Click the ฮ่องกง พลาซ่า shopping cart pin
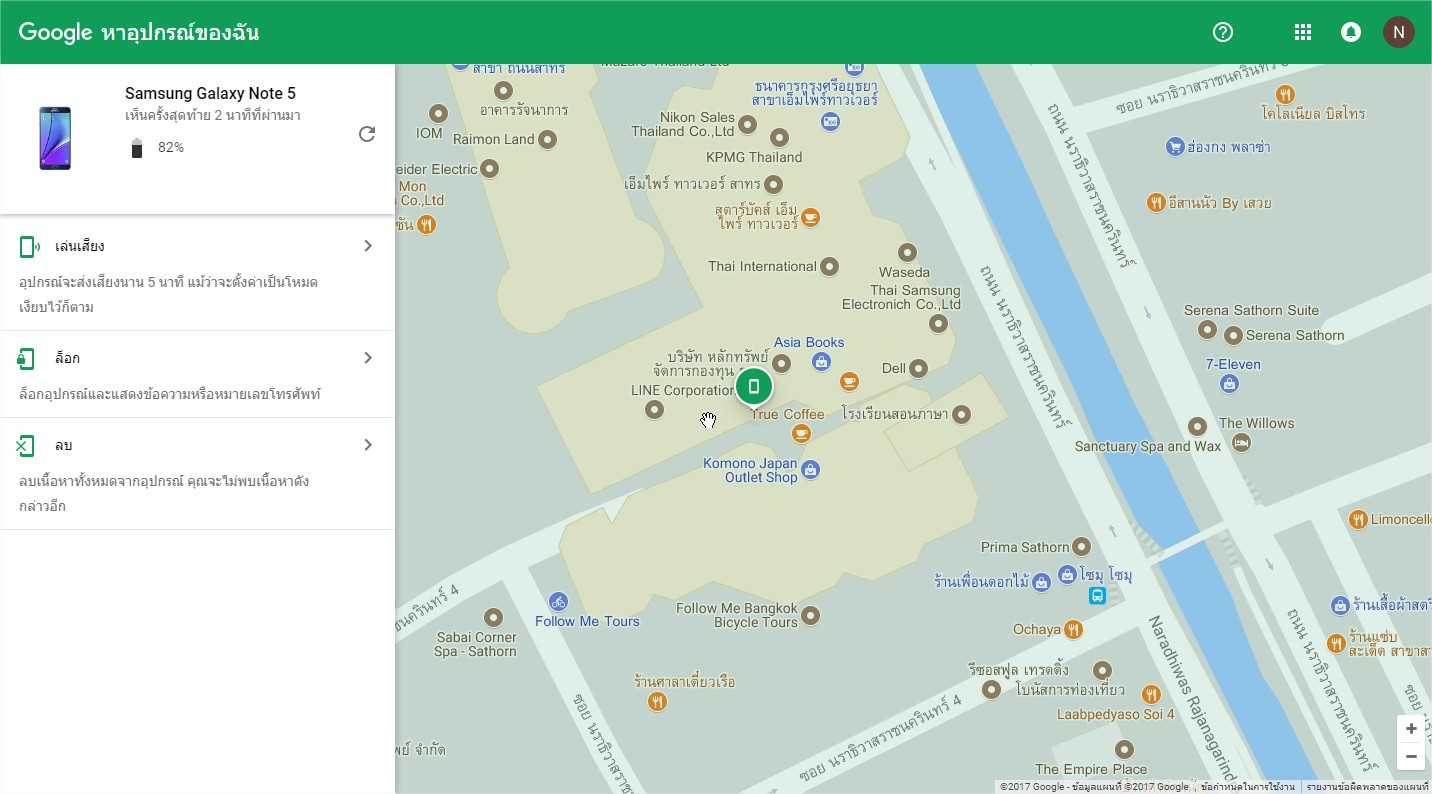Image resolution: width=1432 pixels, height=794 pixels. click(x=1175, y=147)
